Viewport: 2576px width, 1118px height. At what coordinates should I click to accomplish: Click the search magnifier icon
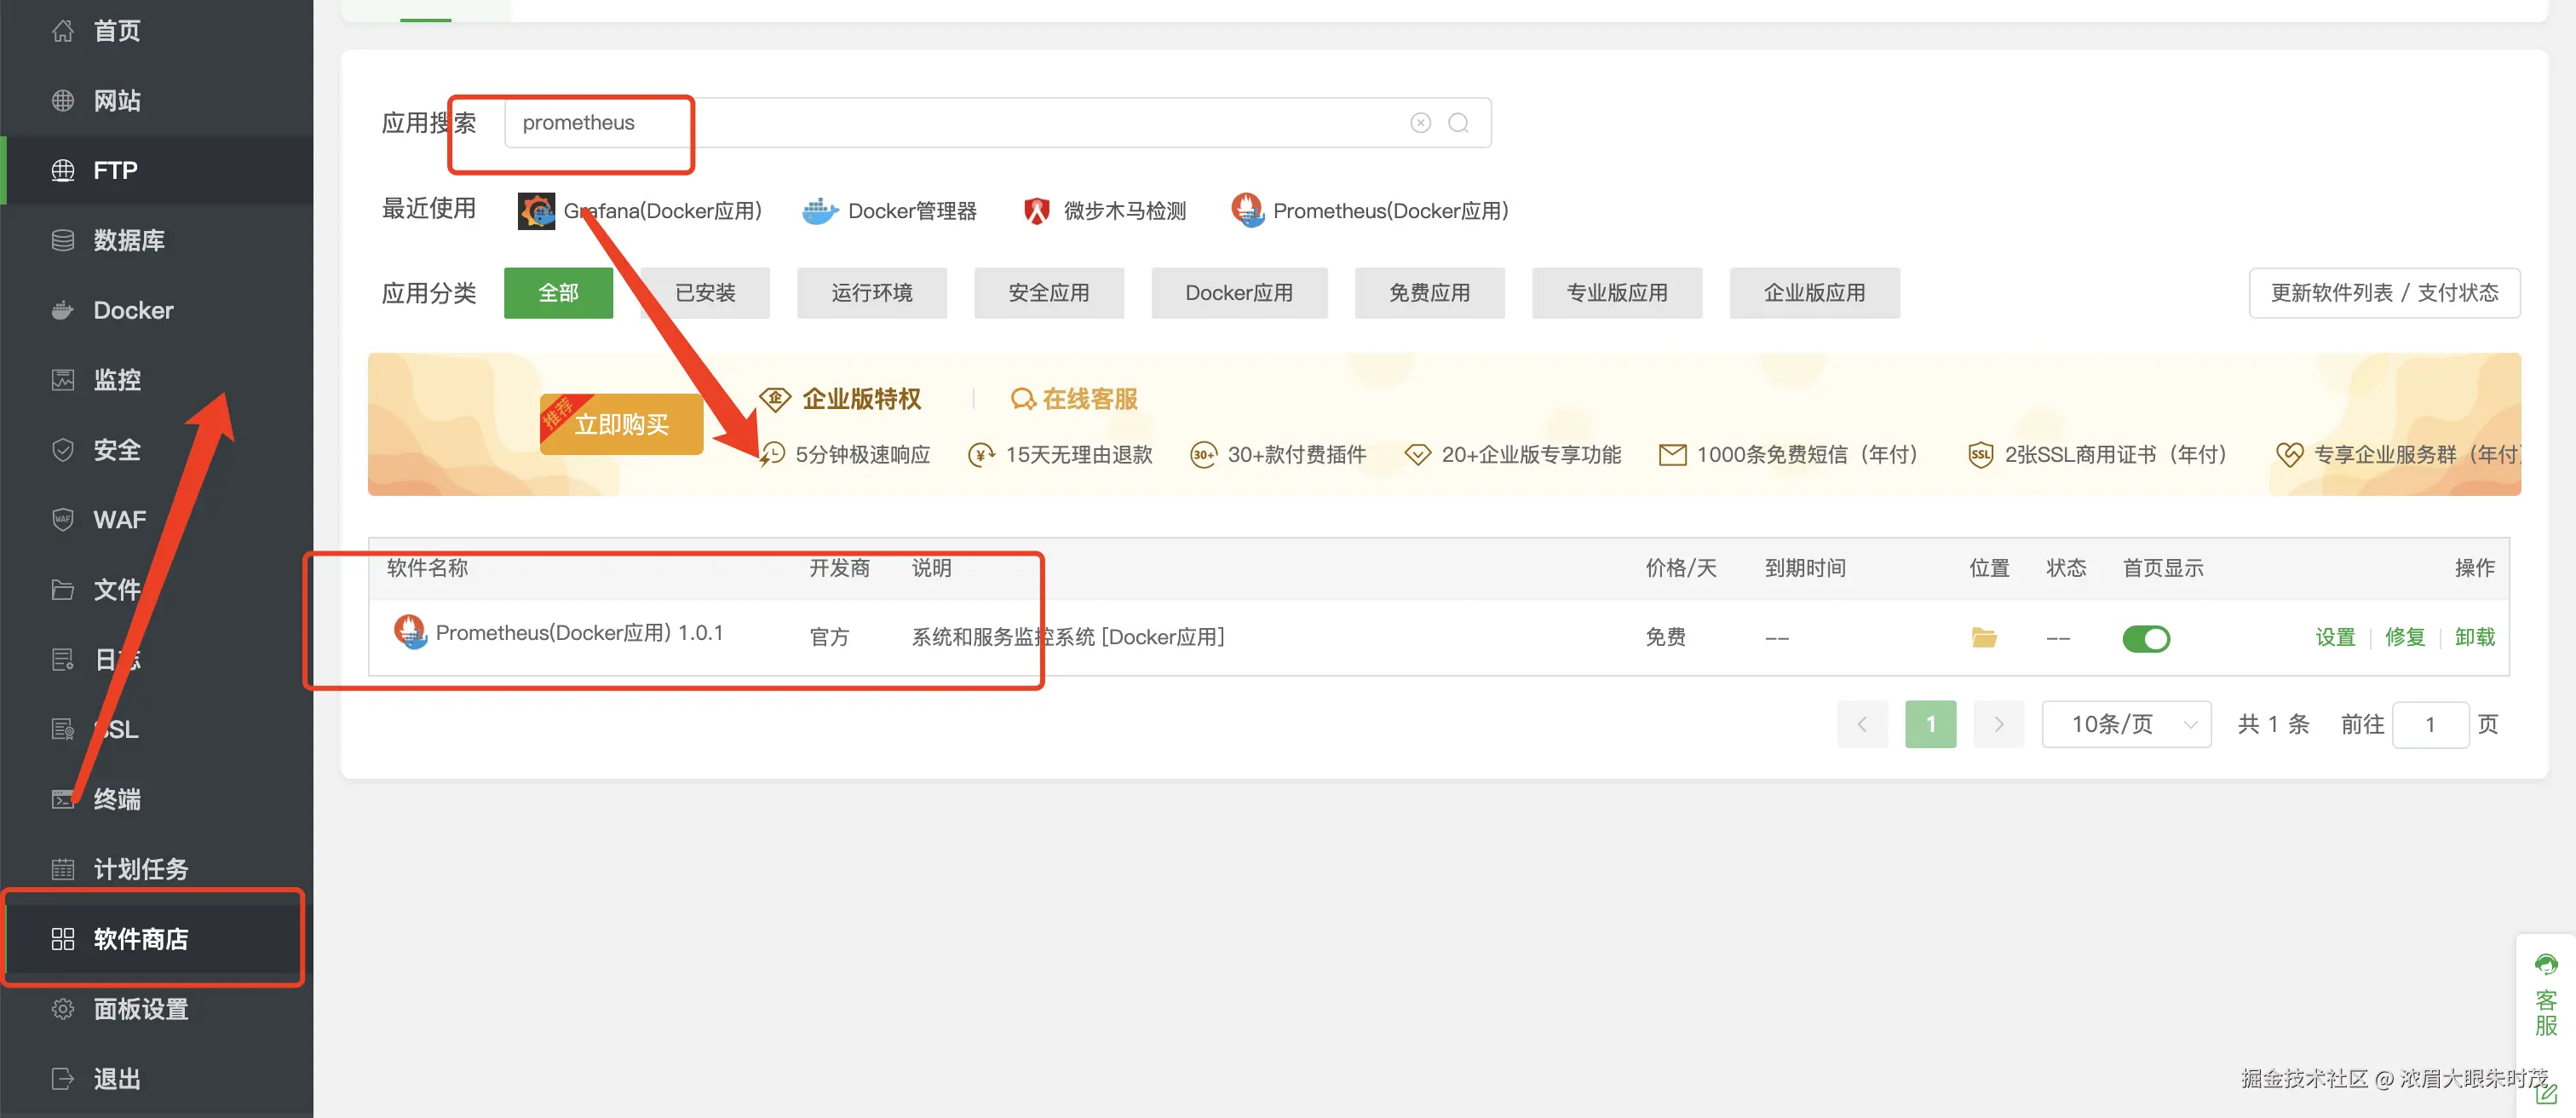(1458, 123)
